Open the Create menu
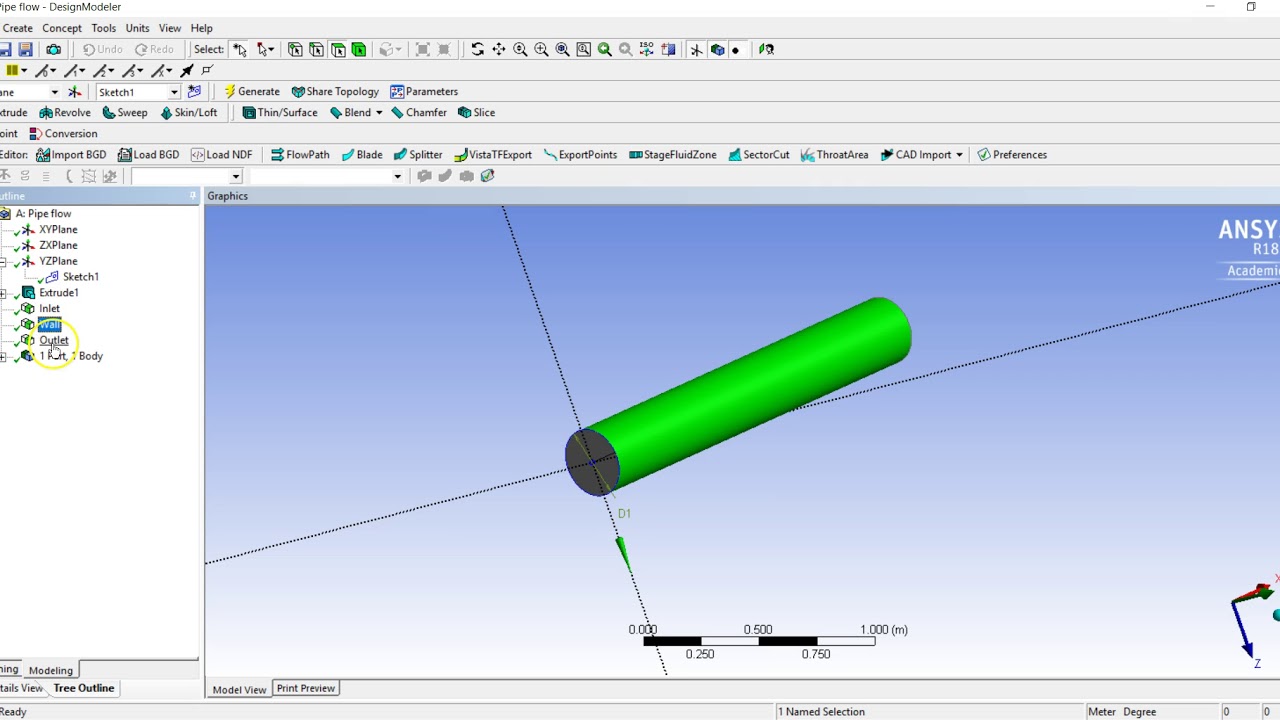Viewport: 1280px width, 720px height. (17, 28)
